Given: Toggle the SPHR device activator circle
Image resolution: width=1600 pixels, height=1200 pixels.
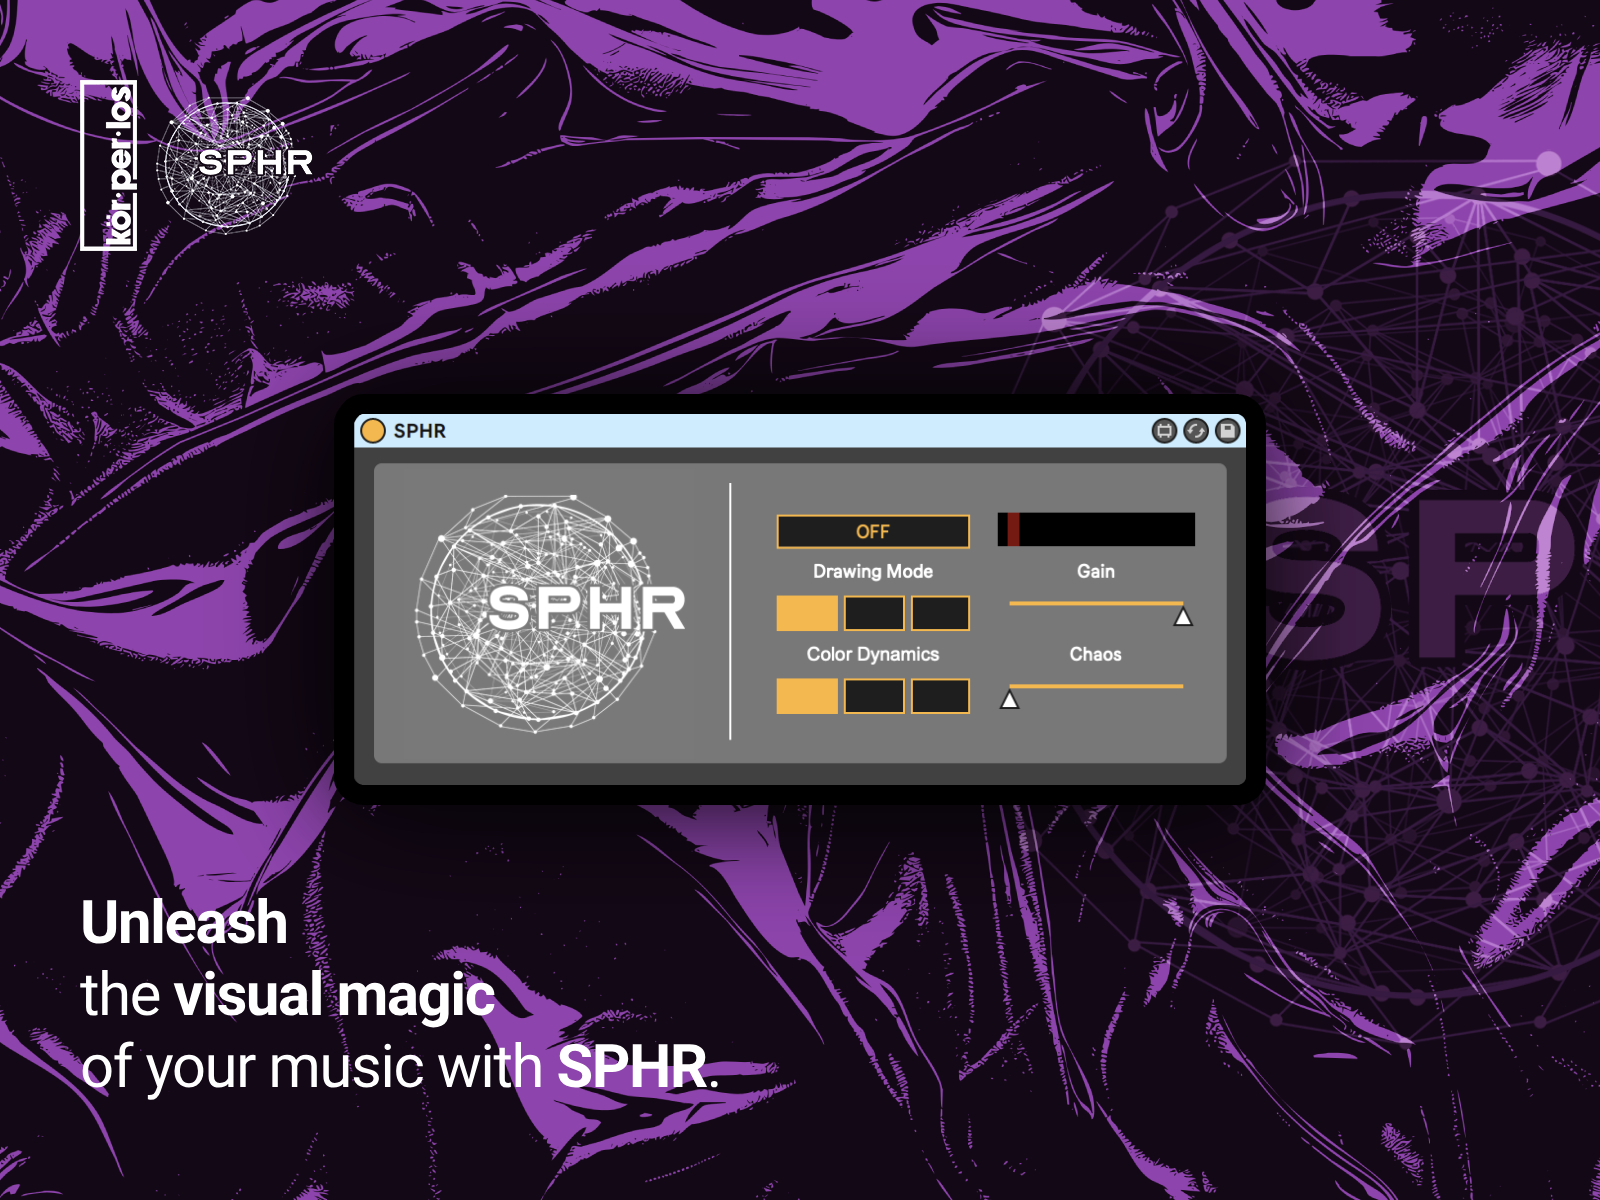Looking at the screenshot, I should click(373, 431).
